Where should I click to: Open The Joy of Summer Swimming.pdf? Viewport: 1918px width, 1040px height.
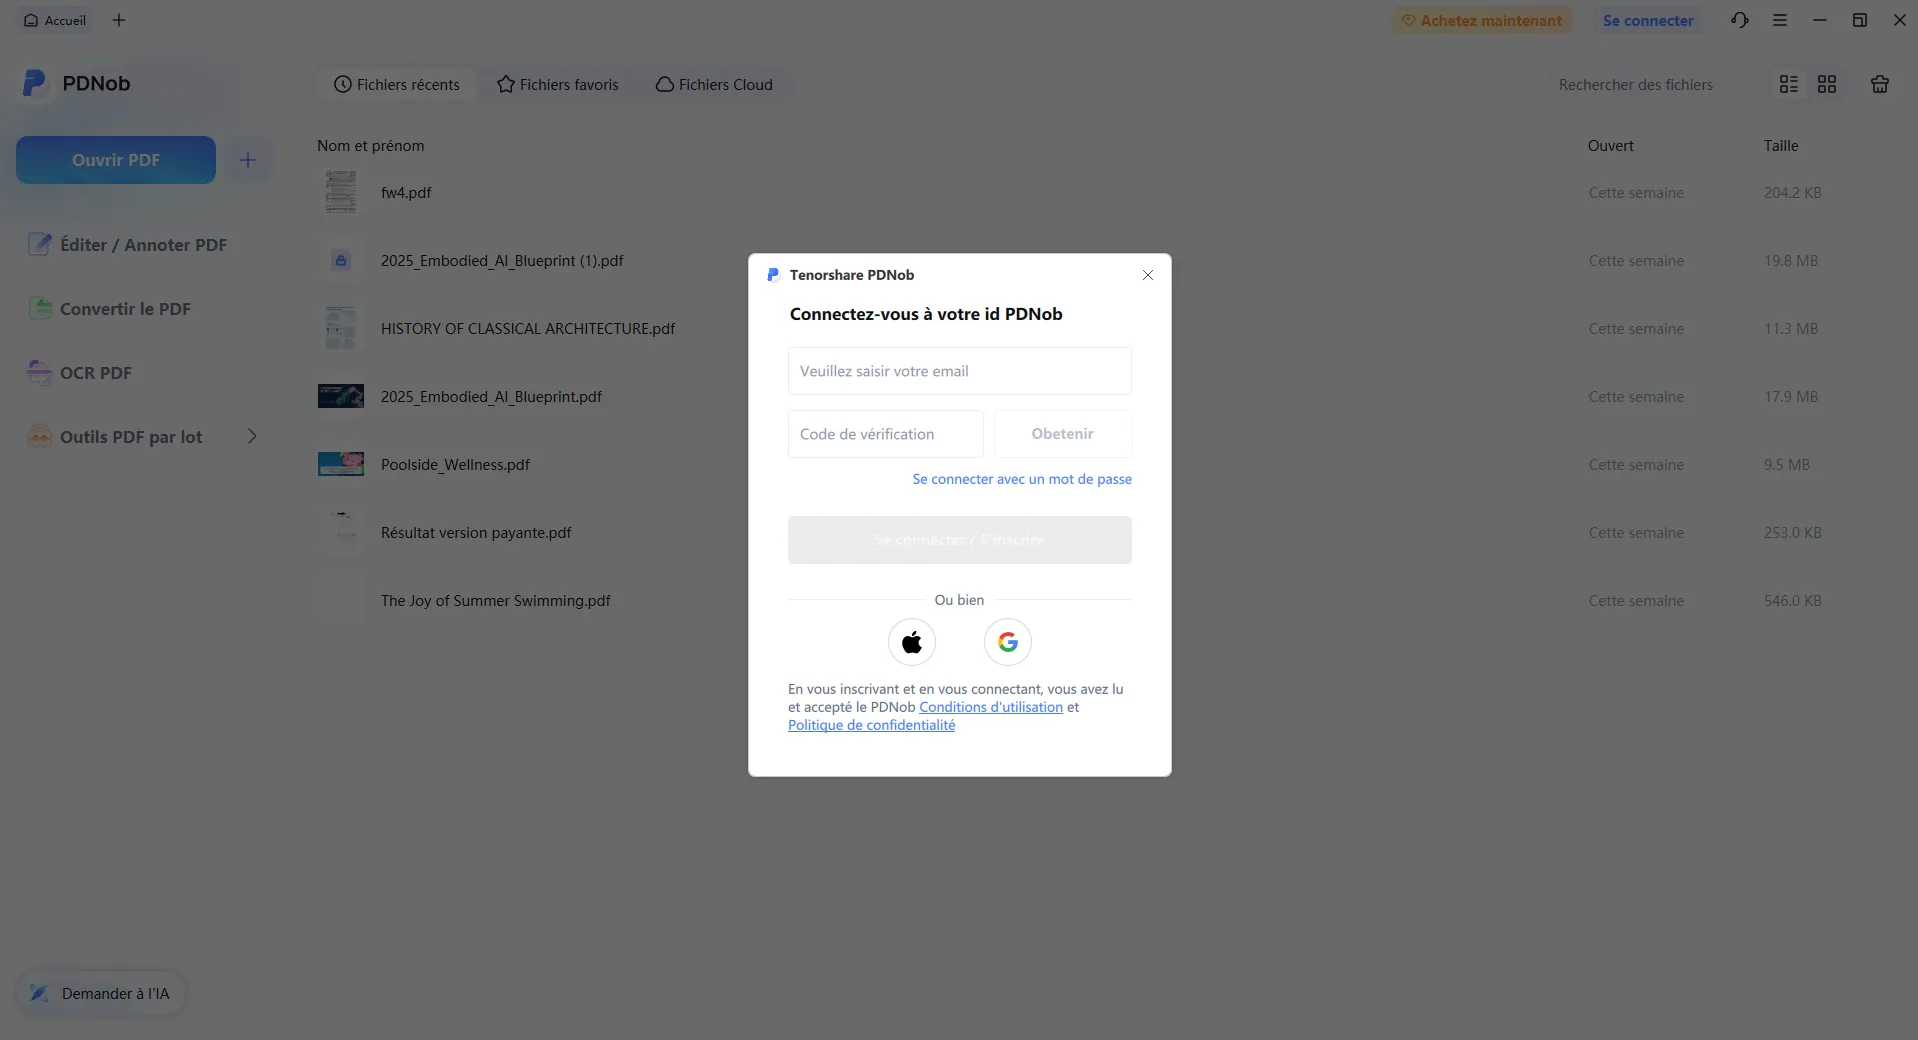495,601
